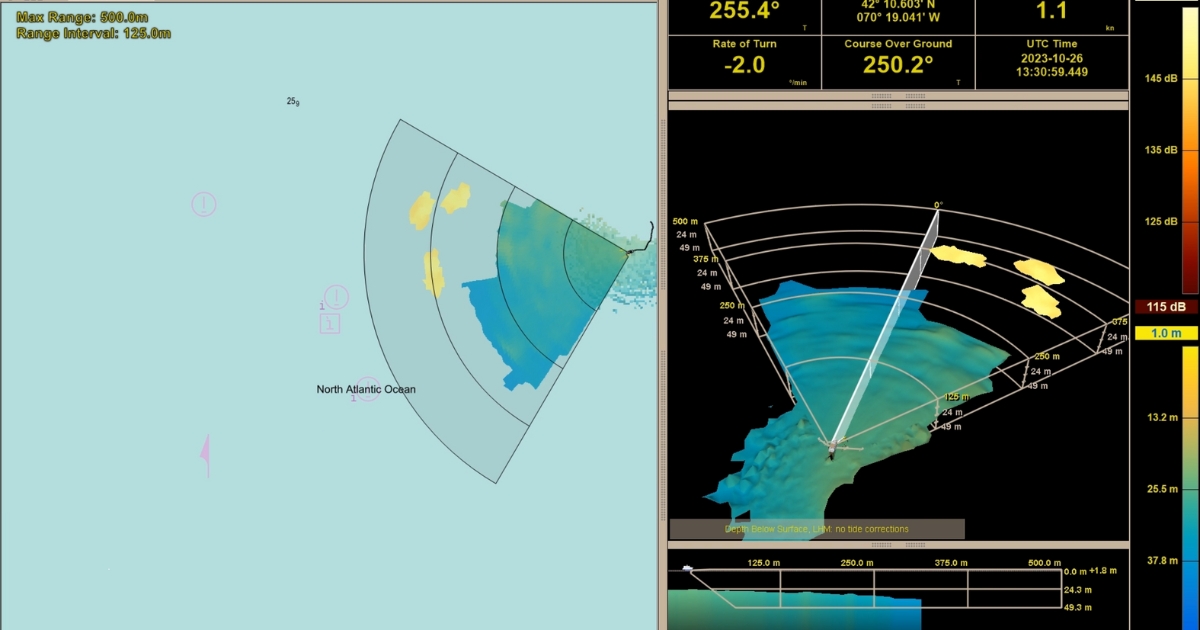Click the square information box chart symbol
This screenshot has height=630, width=1200.
(x=330, y=323)
